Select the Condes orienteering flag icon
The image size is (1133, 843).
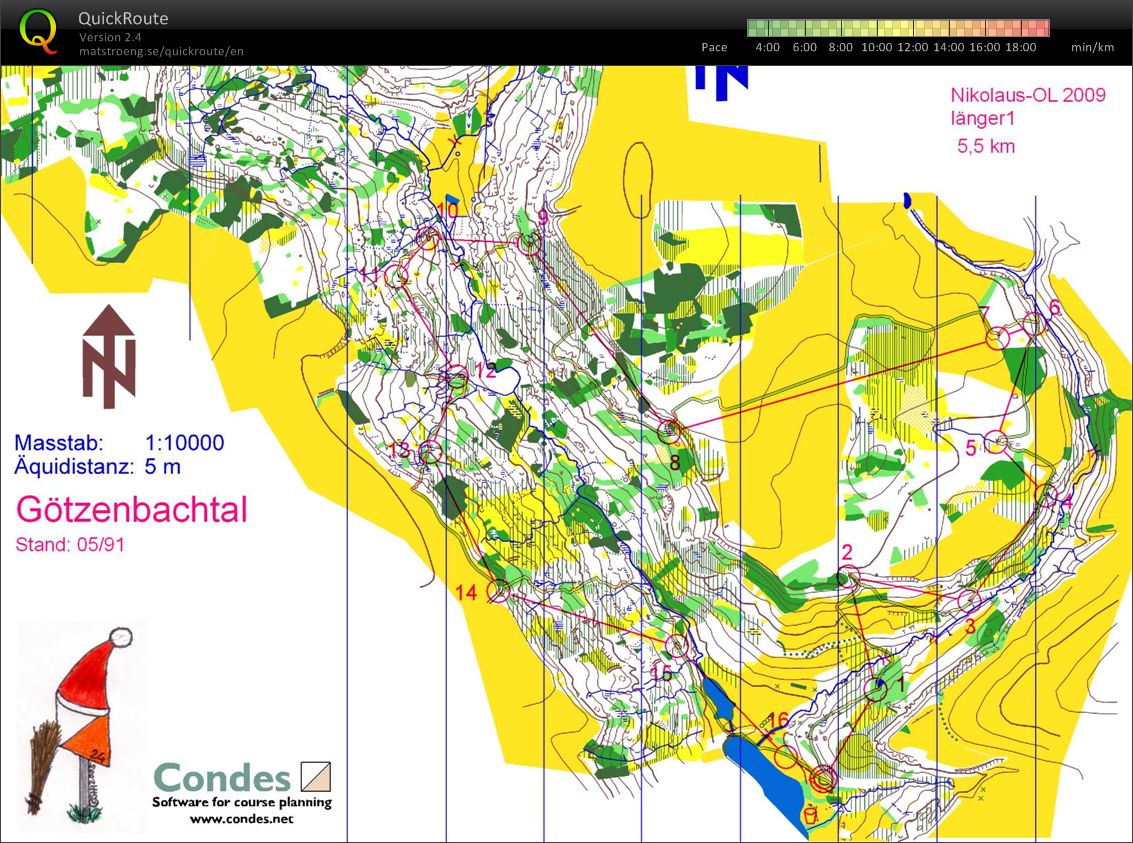[x=315, y=777]
